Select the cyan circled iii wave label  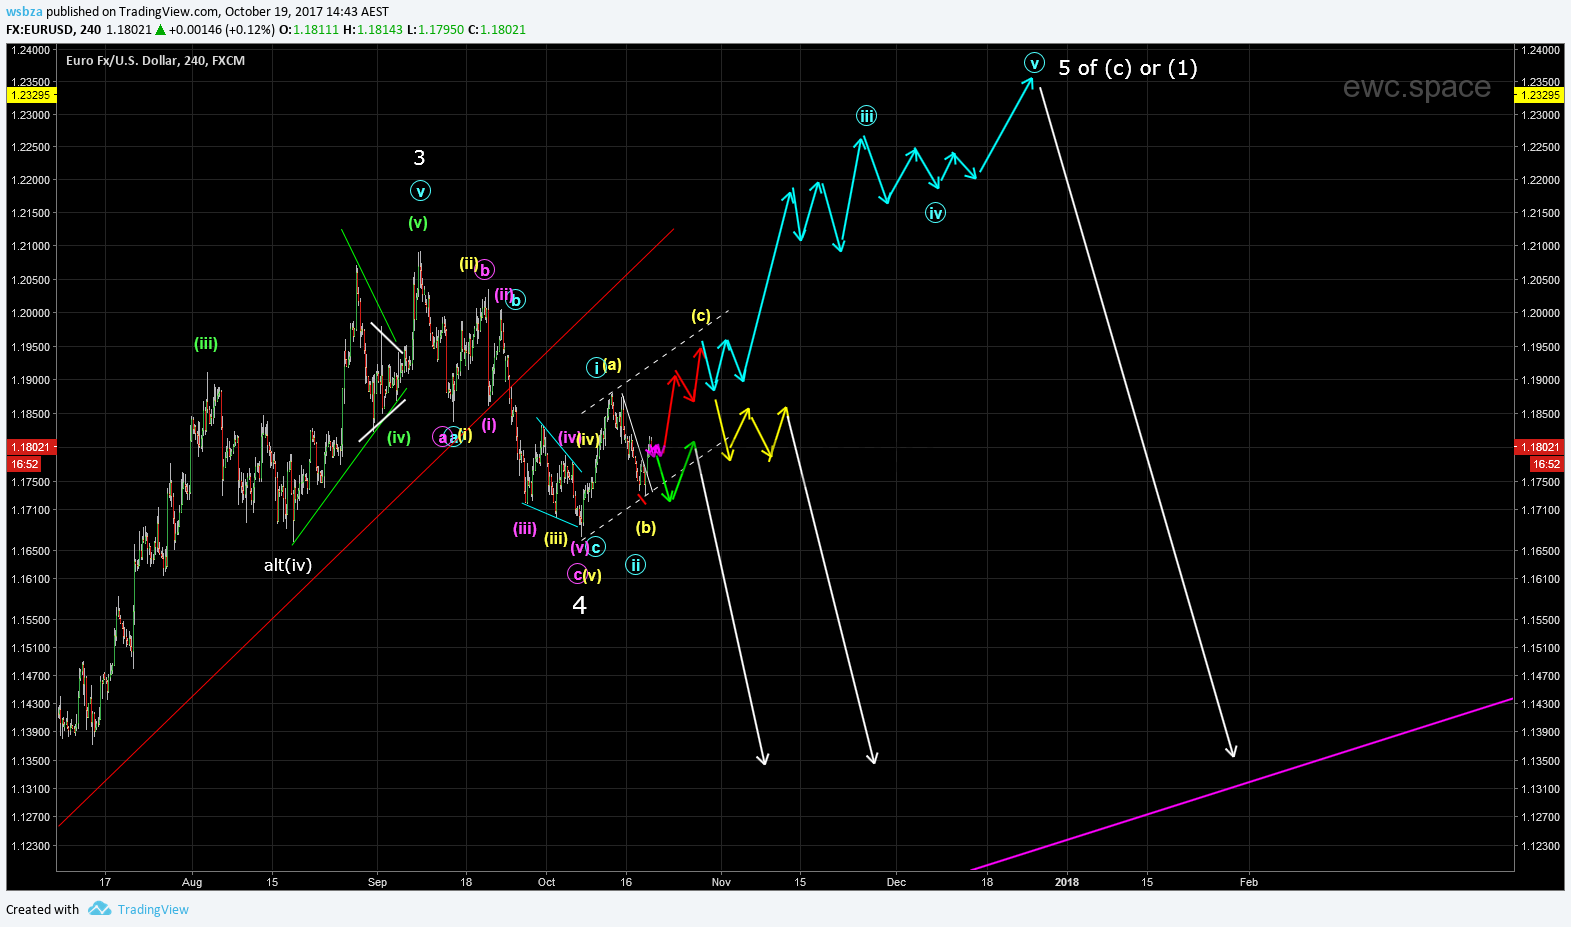click(866, 116)
